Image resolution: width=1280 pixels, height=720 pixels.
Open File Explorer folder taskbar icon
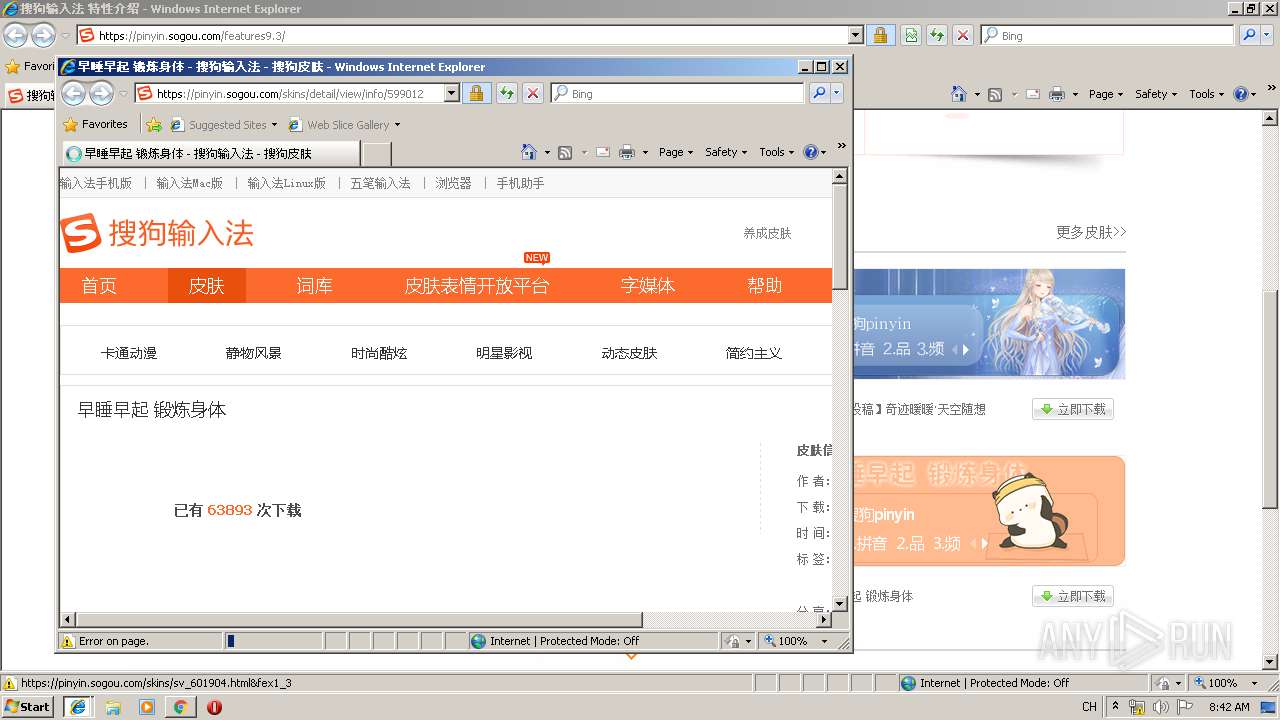(113, 707)
